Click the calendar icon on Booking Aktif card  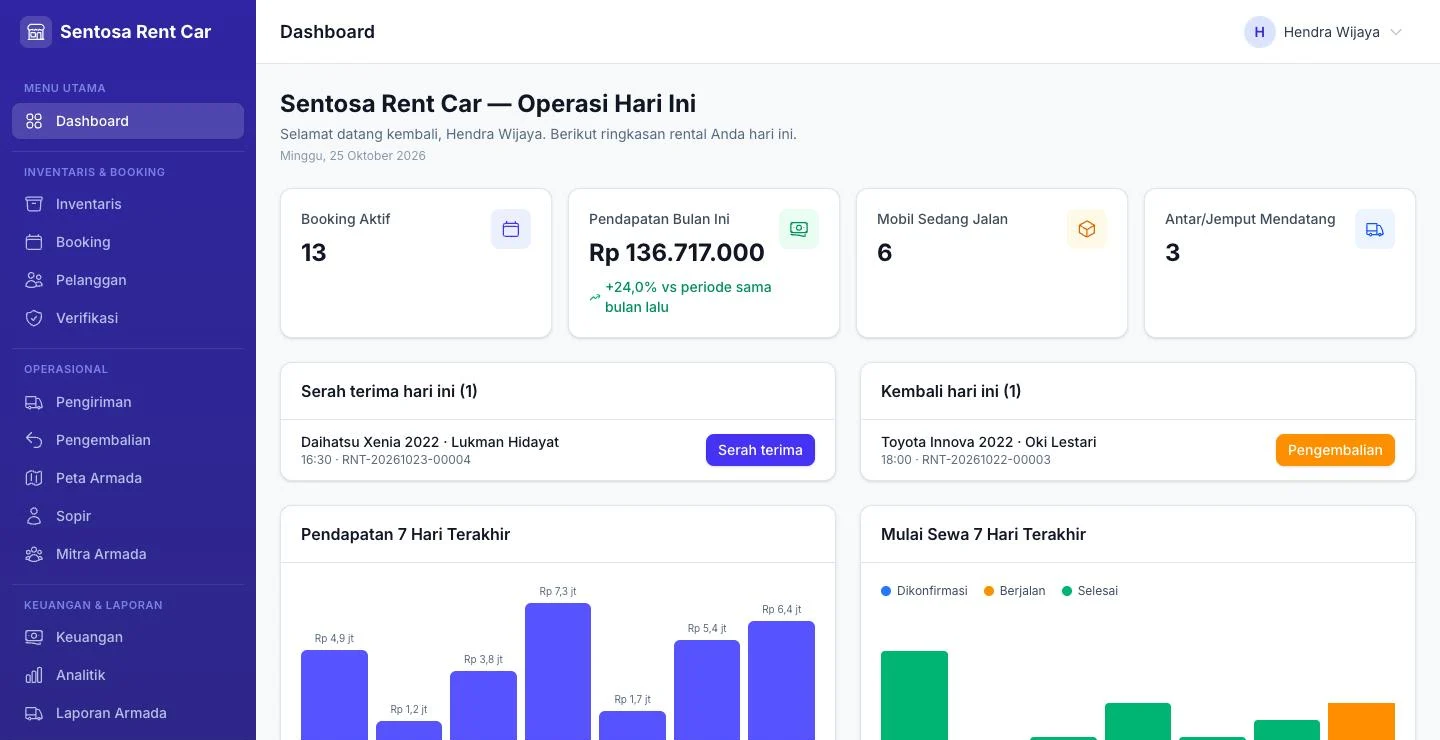click(511, 229)
